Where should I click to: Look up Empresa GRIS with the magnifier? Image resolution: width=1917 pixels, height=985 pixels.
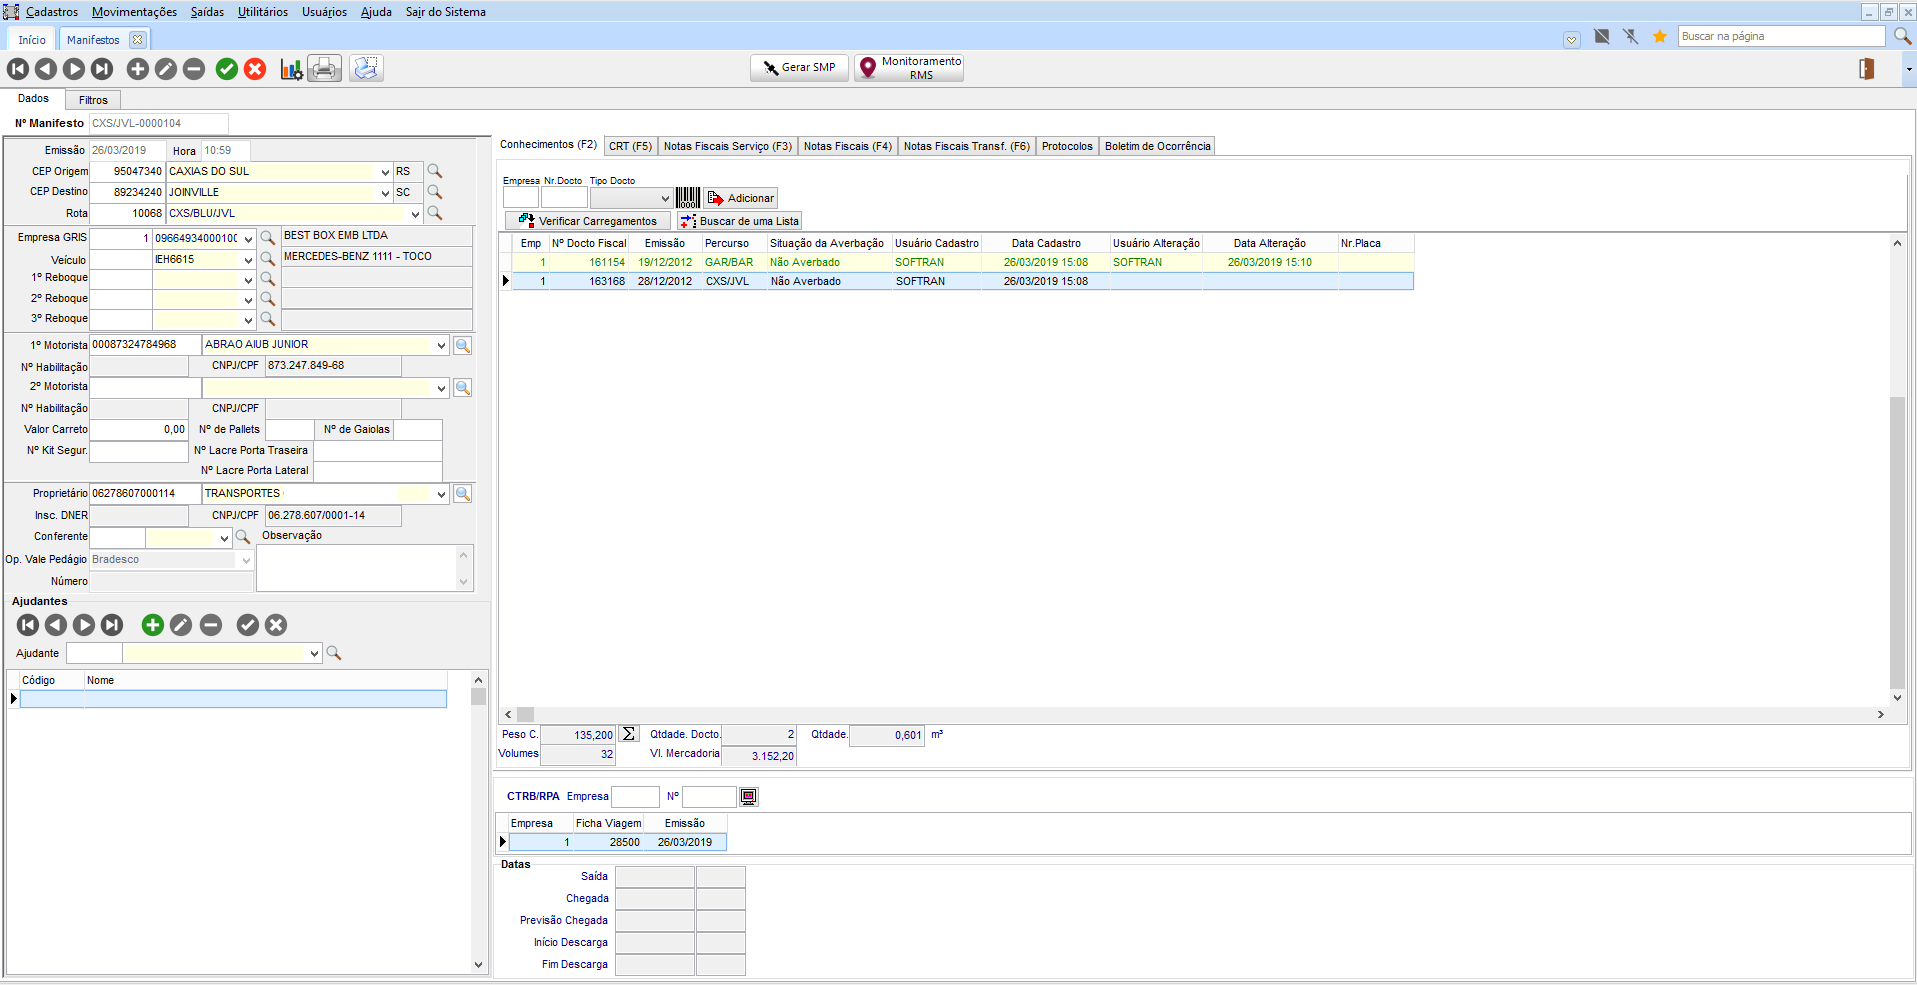pyautogui.click(x=267, y=238)
